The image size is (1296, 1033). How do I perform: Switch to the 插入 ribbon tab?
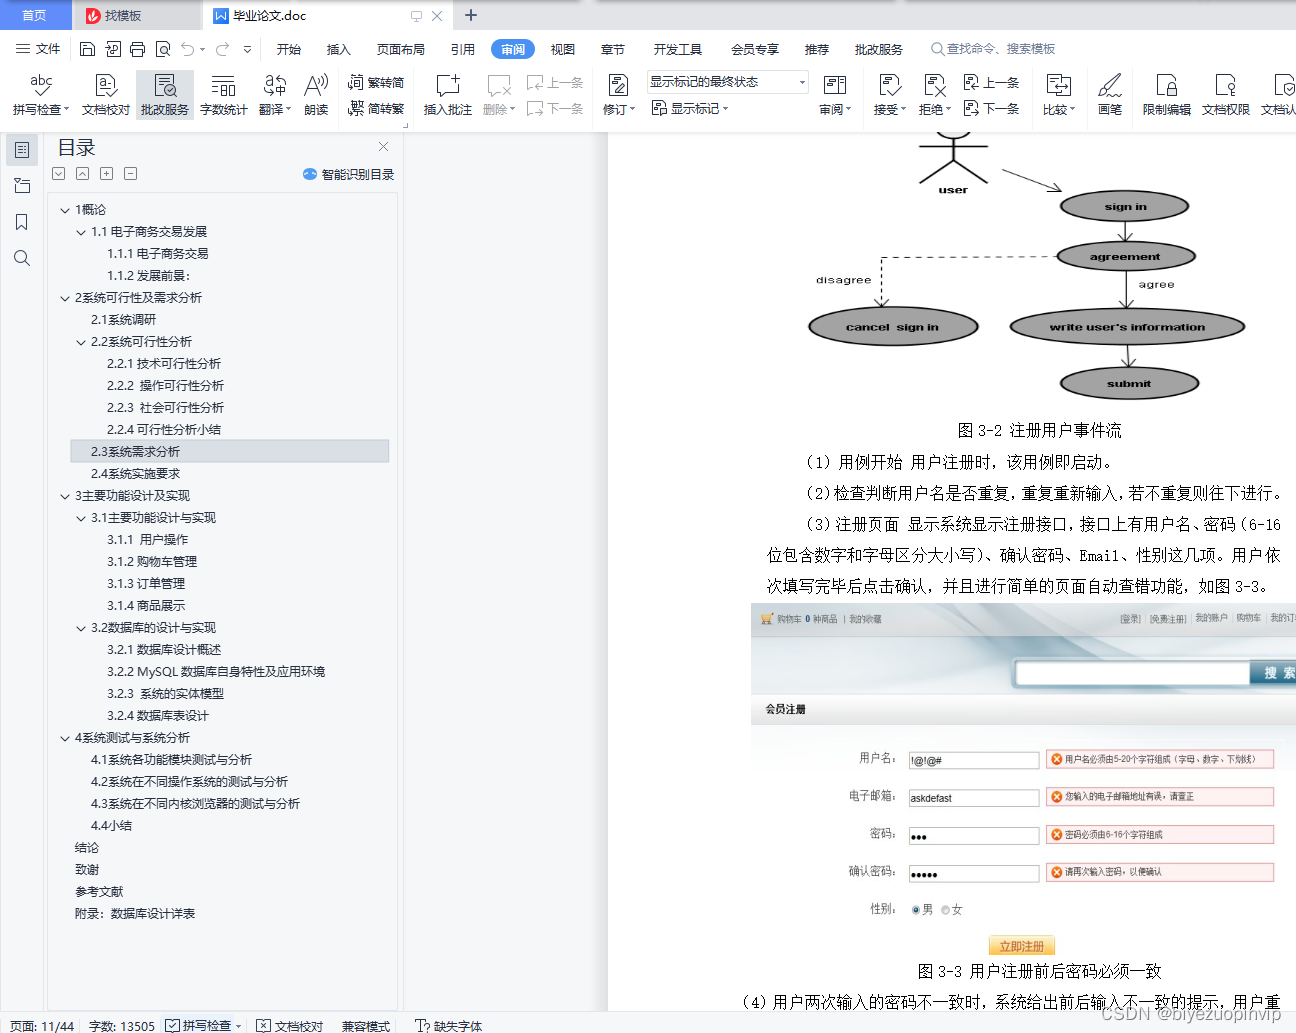[338, 49]
